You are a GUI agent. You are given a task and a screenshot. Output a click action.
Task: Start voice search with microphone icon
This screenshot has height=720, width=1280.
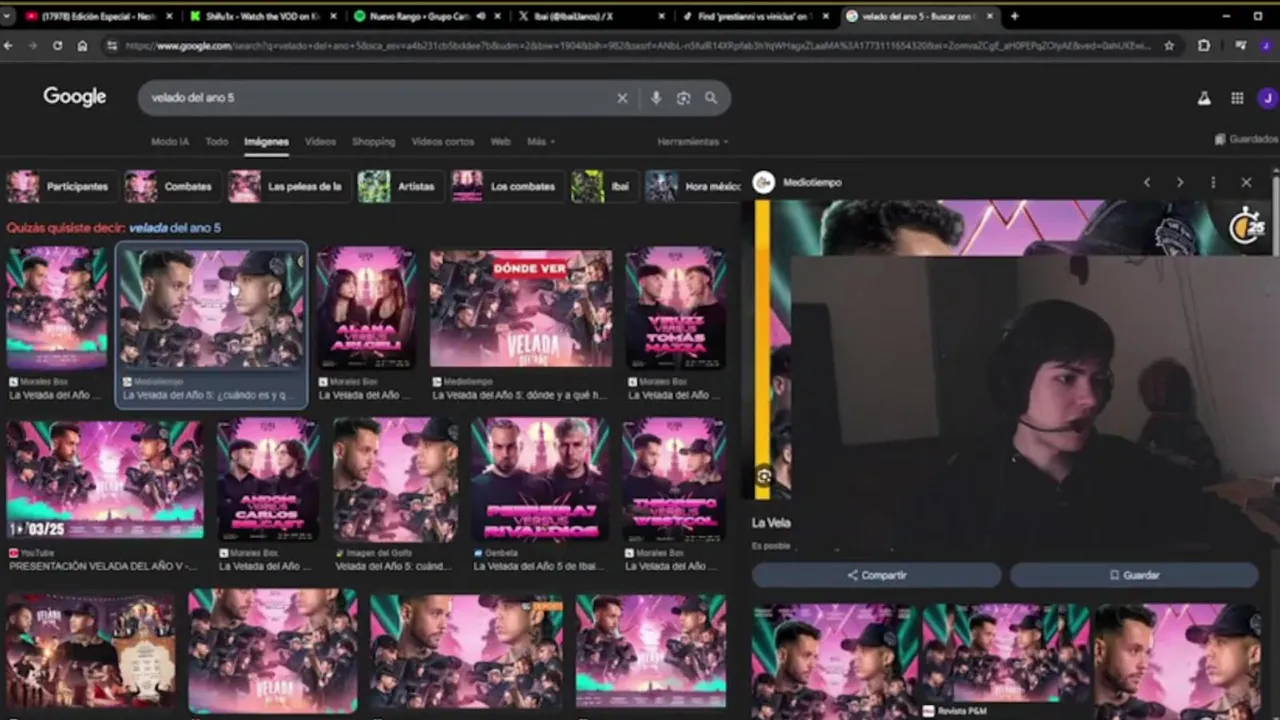(x=656, y=98)
